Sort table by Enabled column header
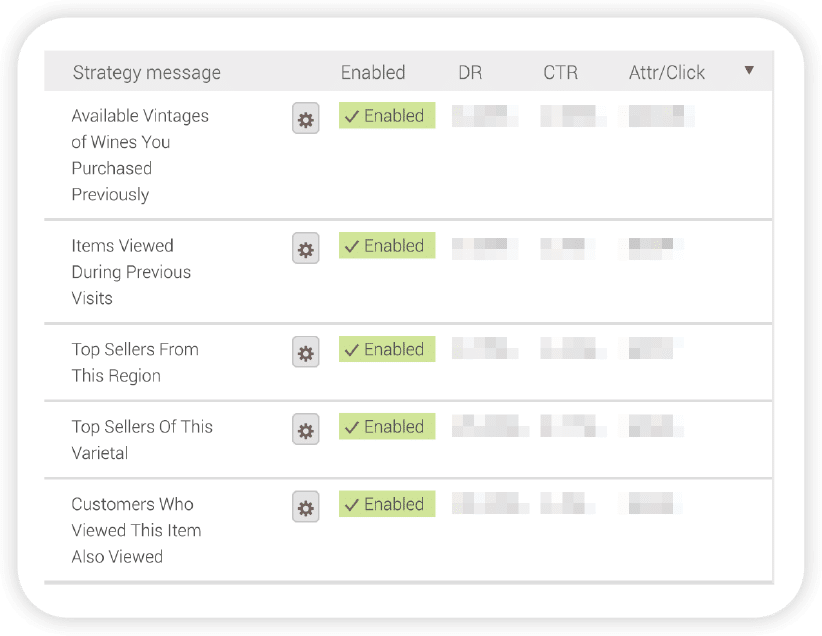Screen dimensions: 822x636 click(x=373, y=73)
